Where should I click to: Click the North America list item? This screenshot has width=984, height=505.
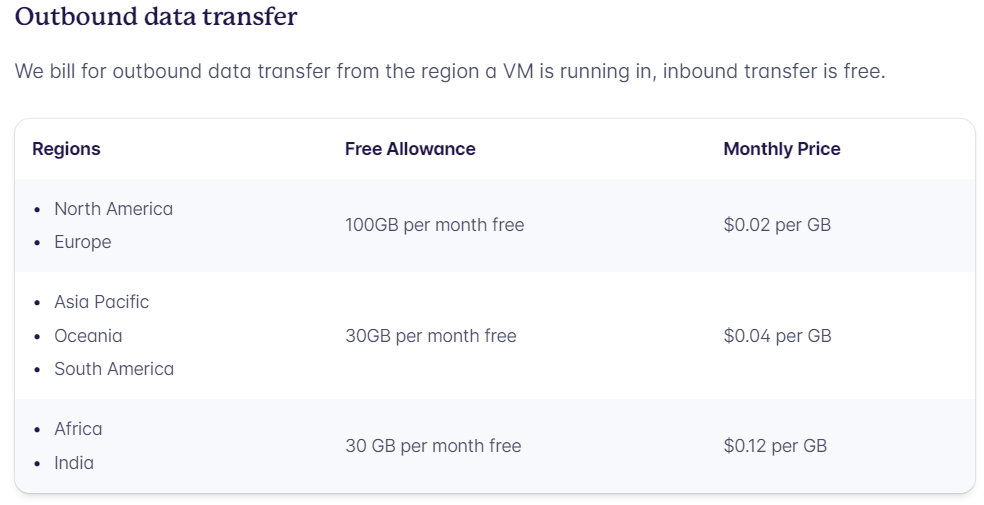pos(114,209)
